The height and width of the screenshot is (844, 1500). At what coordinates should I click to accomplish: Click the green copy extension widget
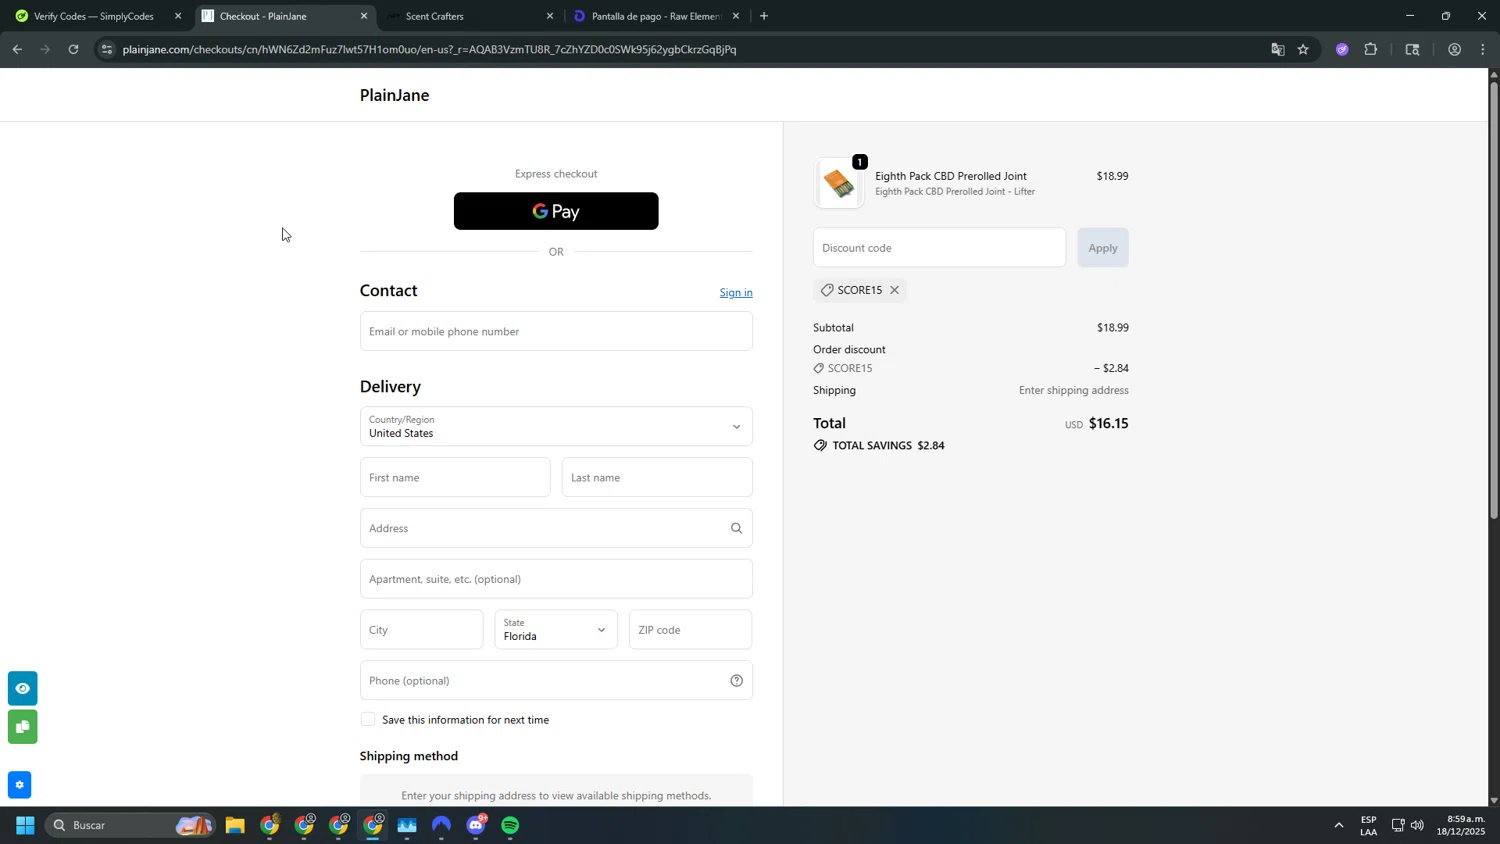click(22, 727)
